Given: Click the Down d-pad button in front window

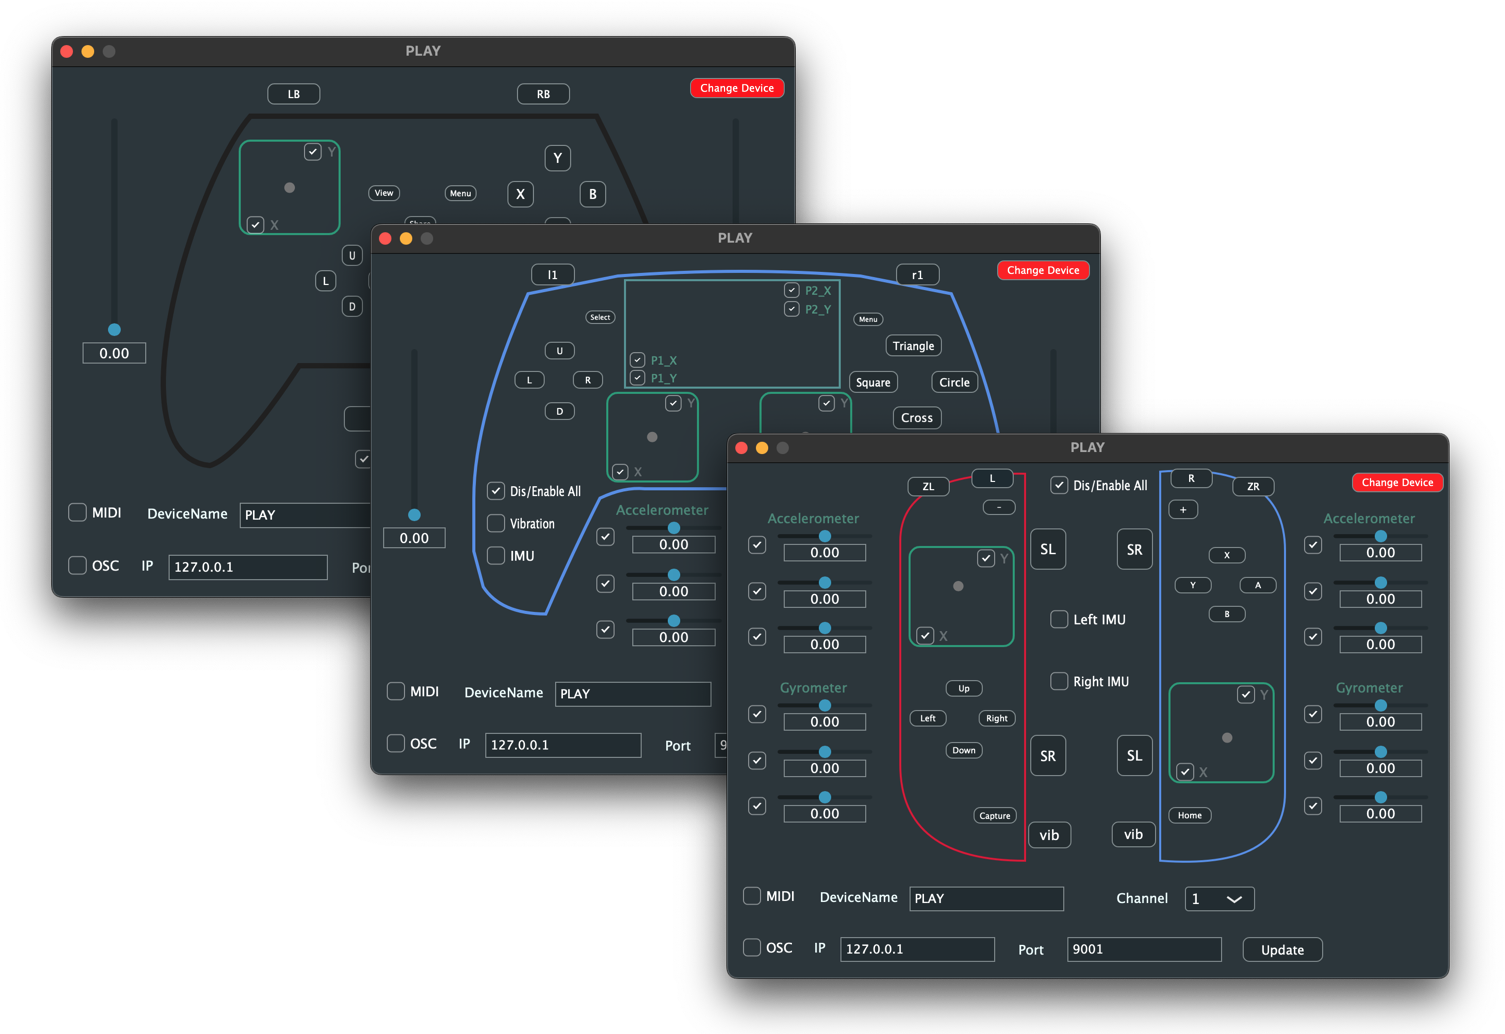Looking at the screenshot, I should pos(964,751).
